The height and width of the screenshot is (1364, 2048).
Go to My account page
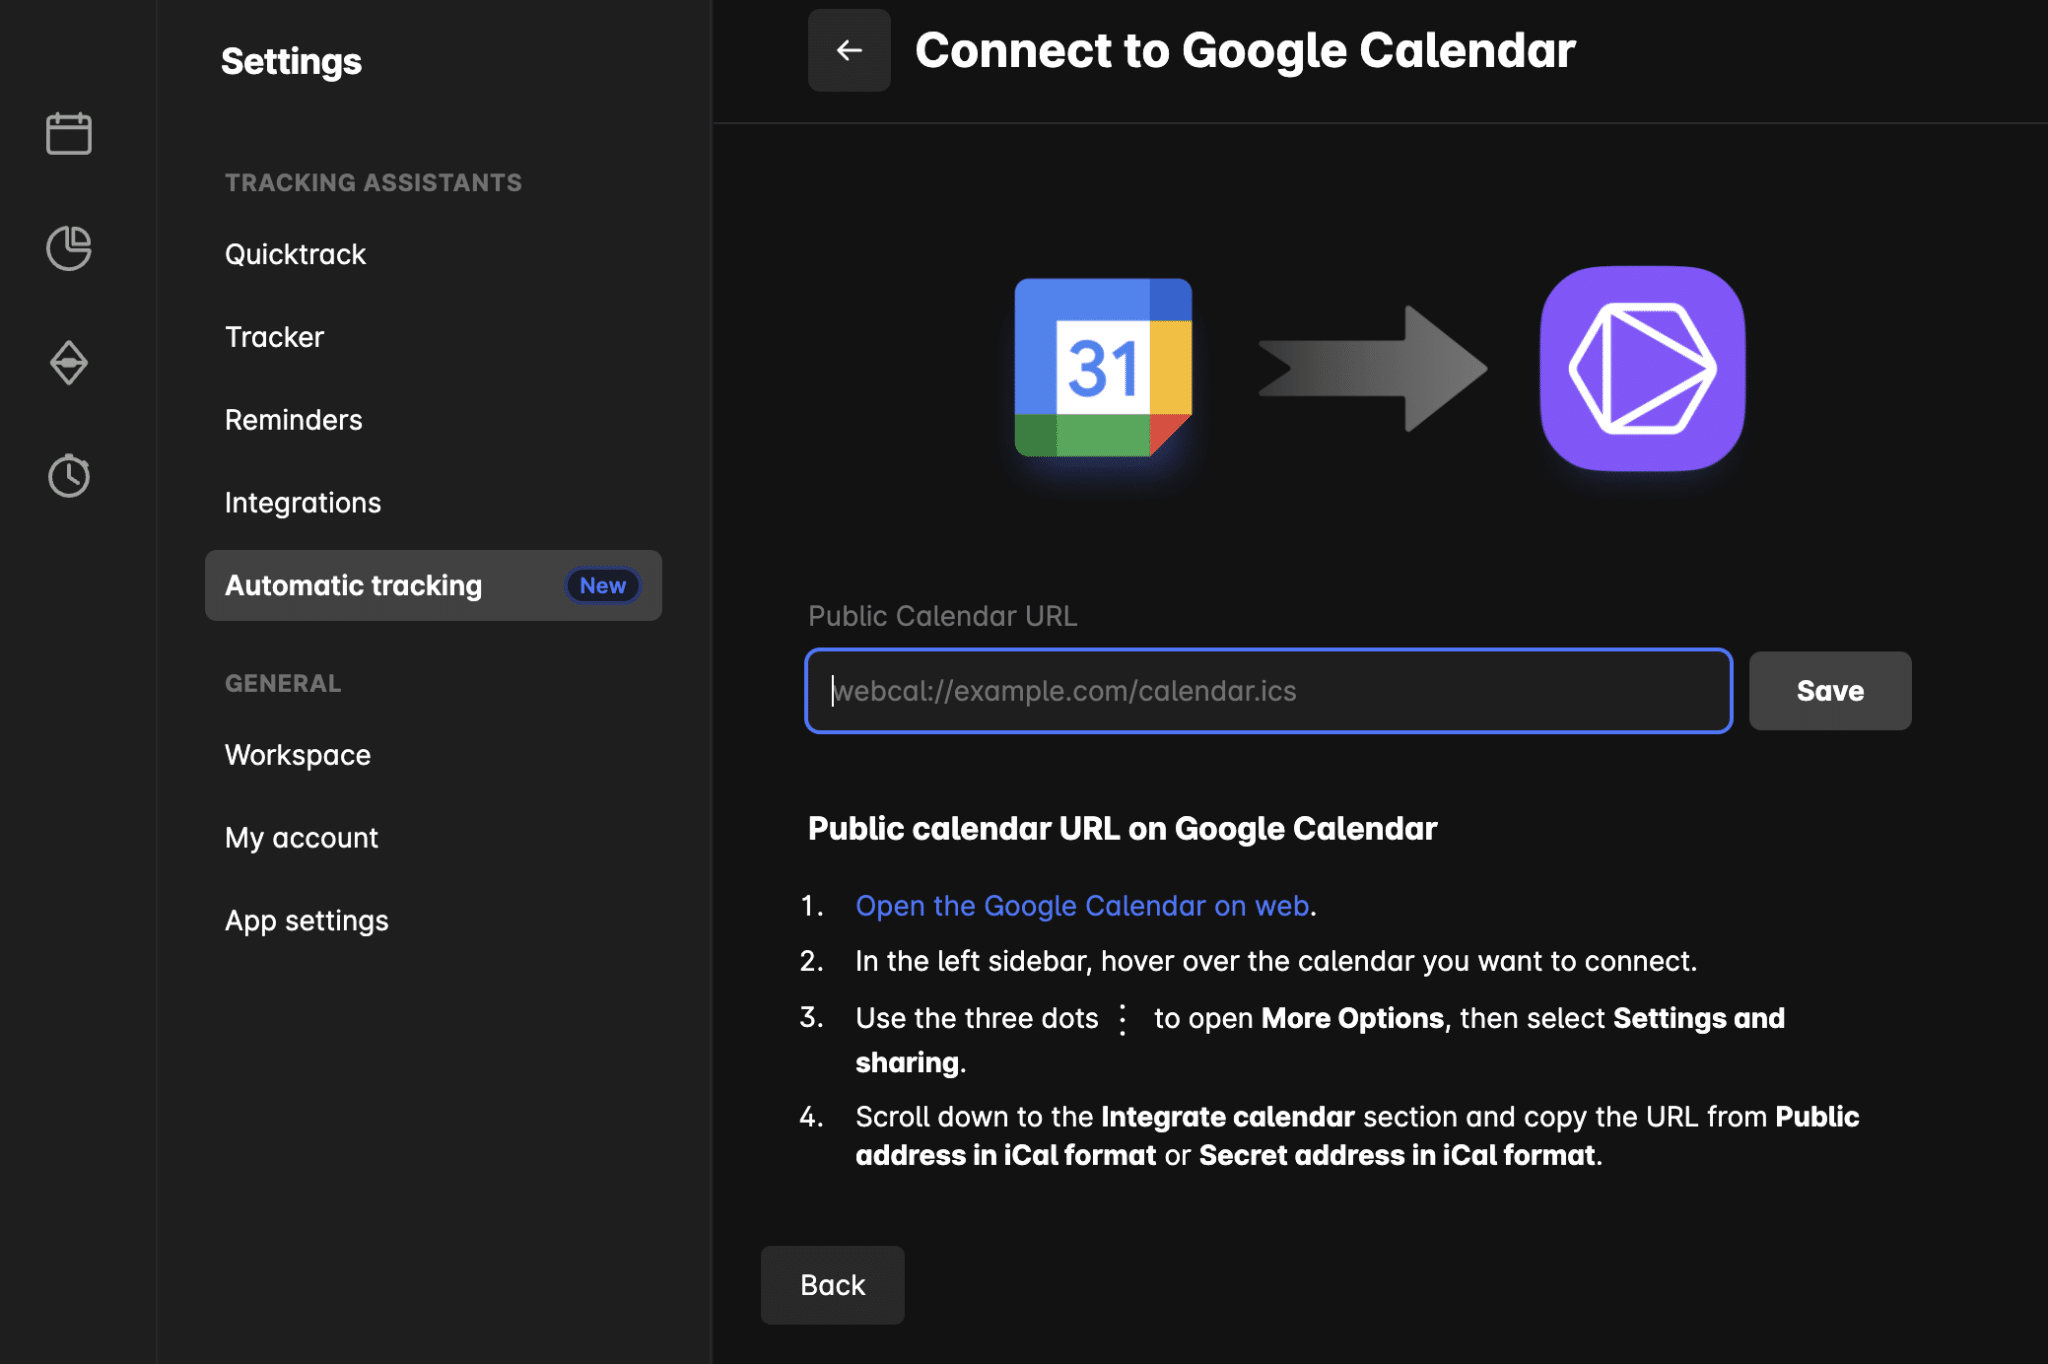[301, 838]
